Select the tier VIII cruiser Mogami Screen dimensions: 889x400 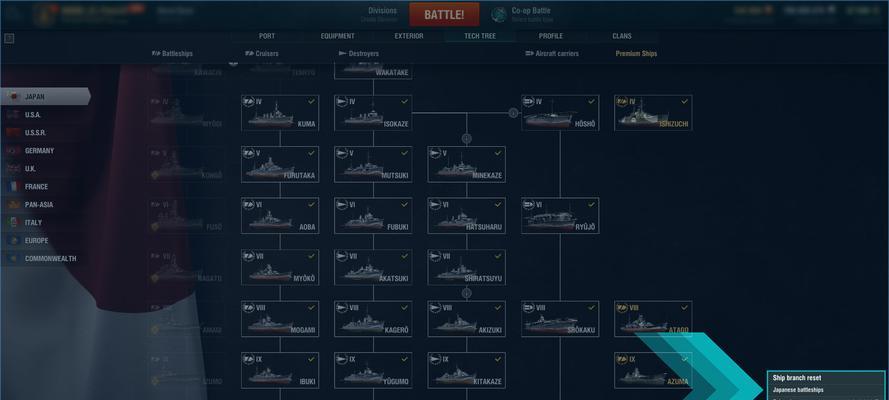coord(280,319)
